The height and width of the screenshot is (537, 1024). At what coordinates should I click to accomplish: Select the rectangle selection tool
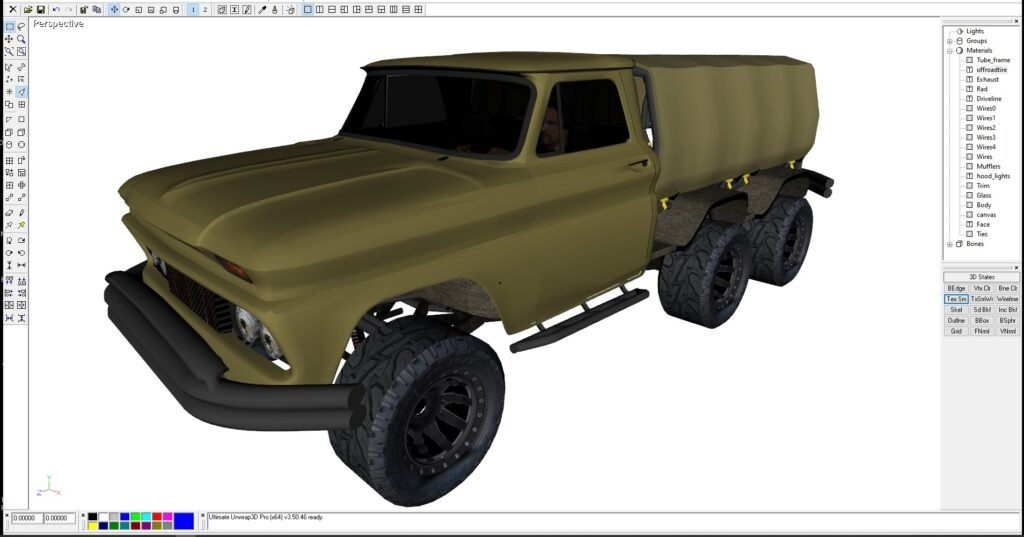tap(9, 27)
